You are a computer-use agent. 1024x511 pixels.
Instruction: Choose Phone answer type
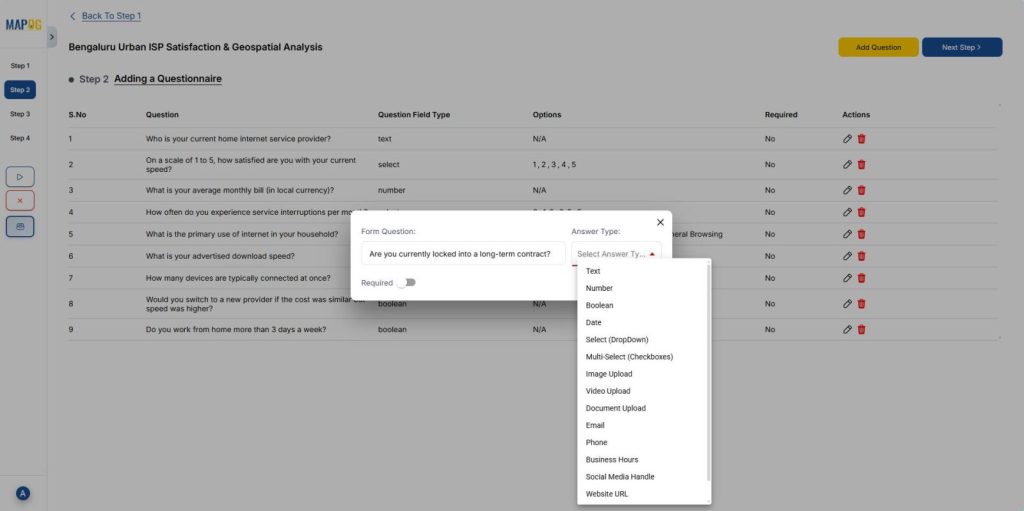click(643, 442)
